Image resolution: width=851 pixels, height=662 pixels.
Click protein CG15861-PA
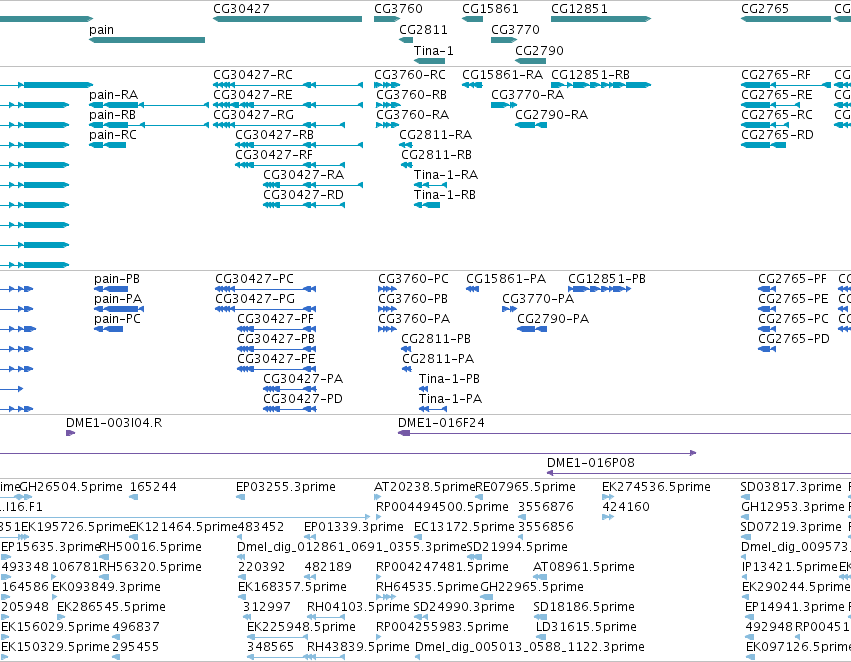coord(506,279)
